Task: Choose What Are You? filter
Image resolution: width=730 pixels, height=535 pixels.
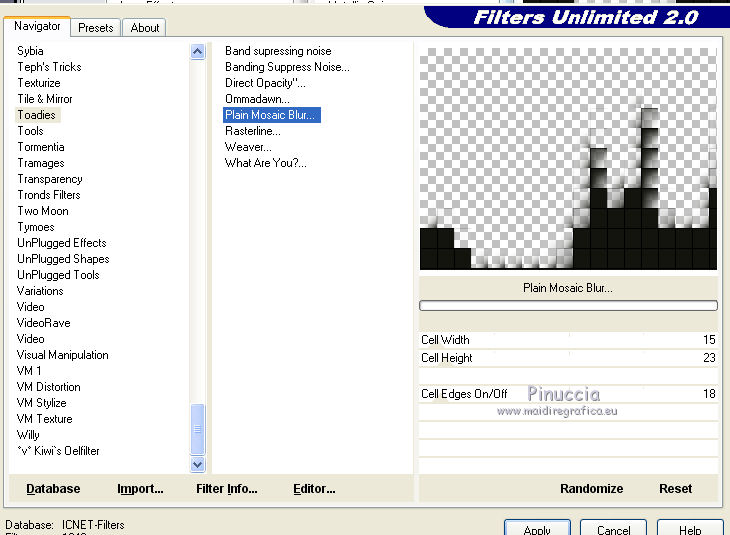Action: tap(265, 163)
